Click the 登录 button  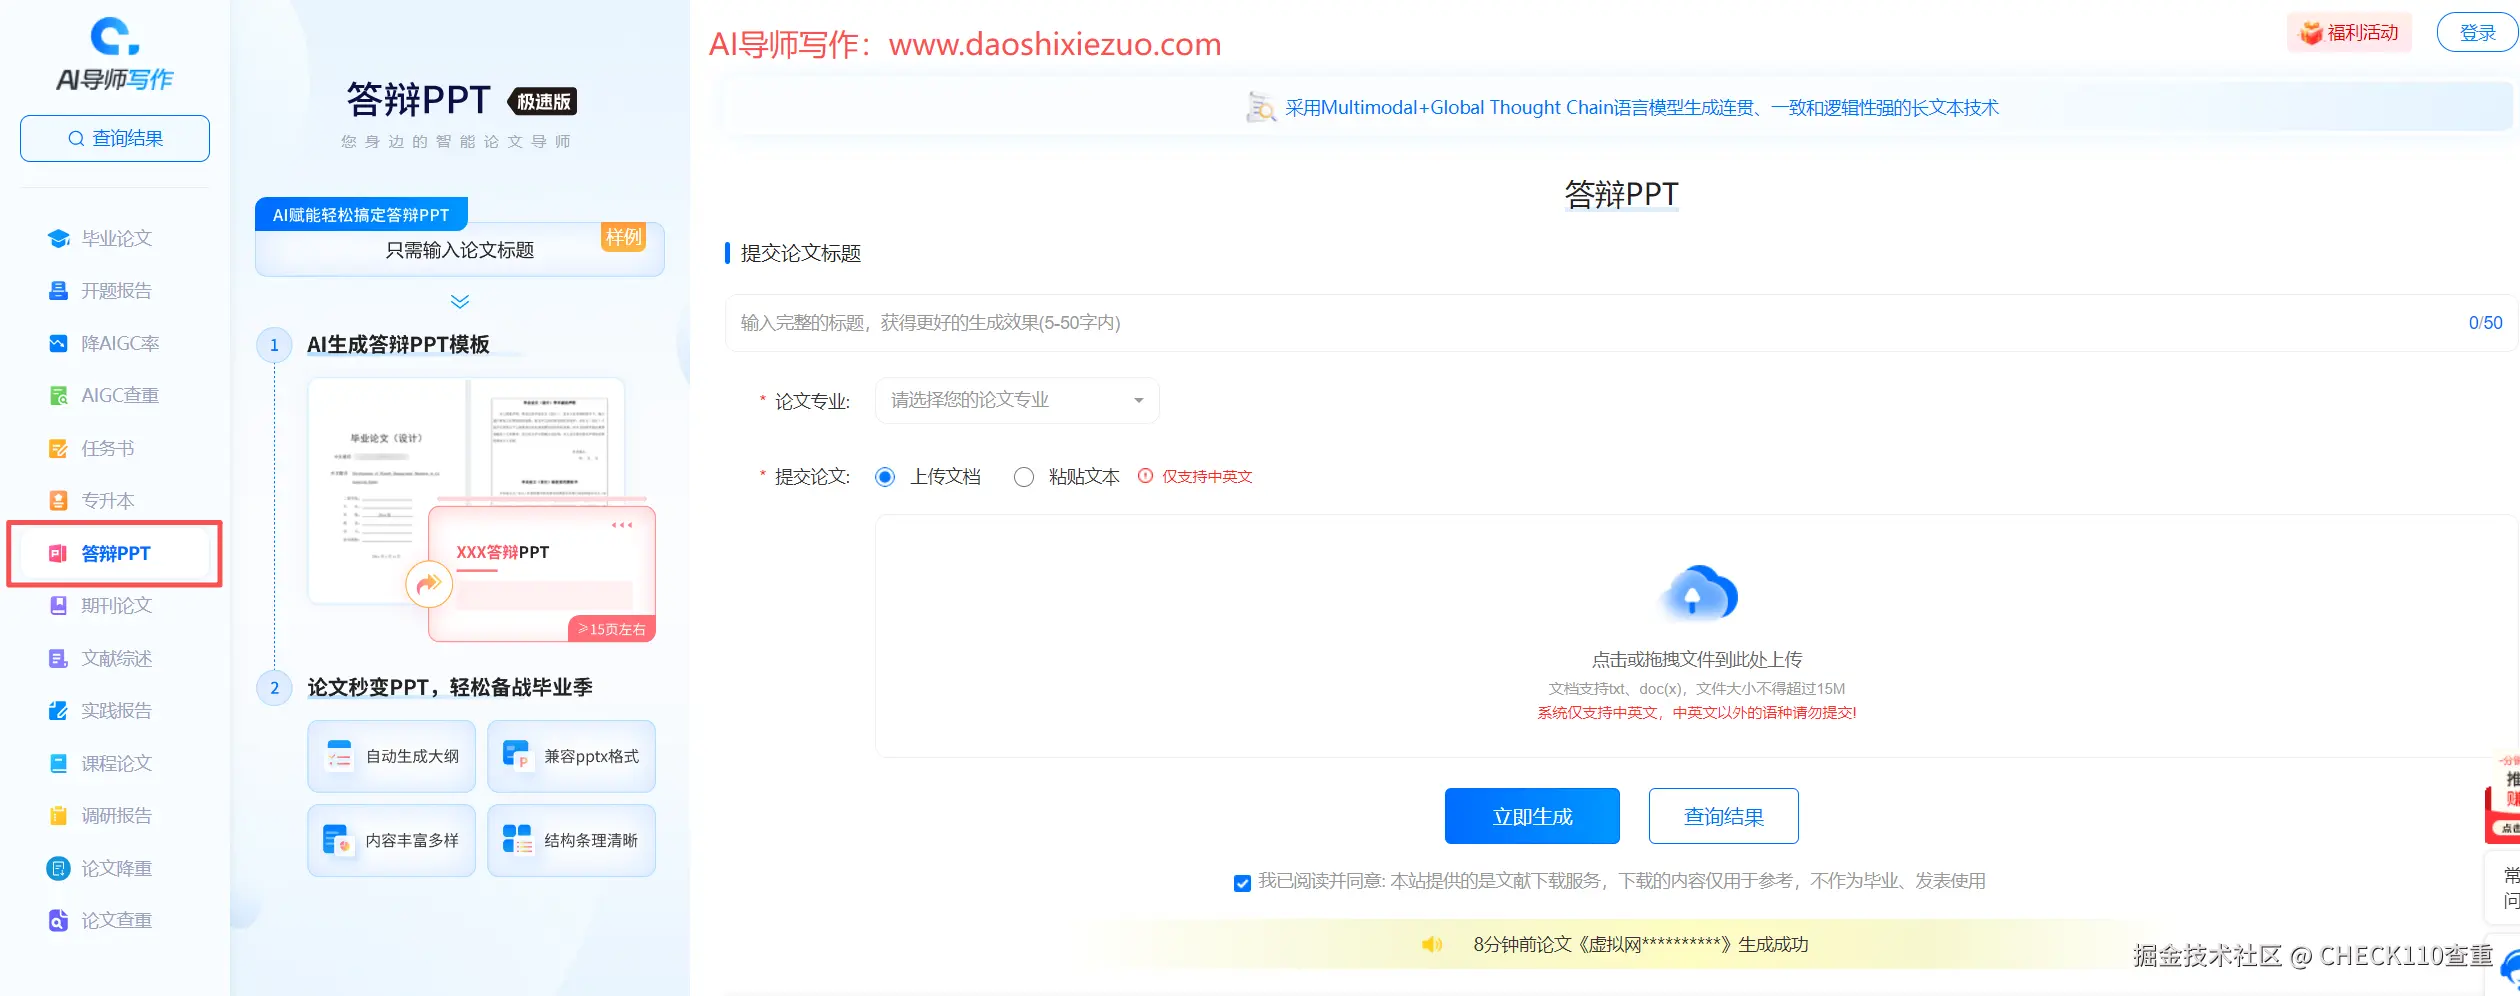click(2477, 32)
